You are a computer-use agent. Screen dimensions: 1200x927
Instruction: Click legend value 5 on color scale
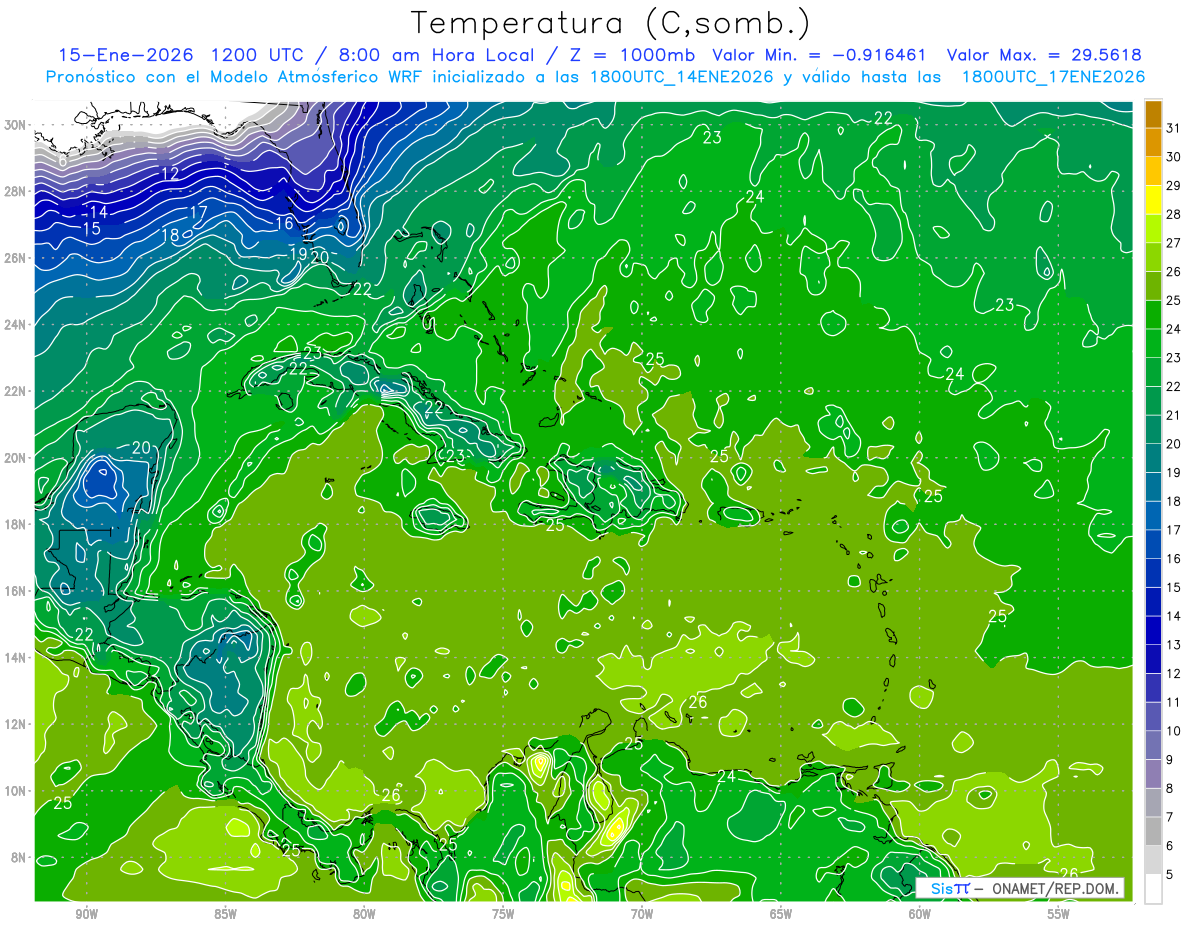pyautogui.click(x=1170, y=874)
